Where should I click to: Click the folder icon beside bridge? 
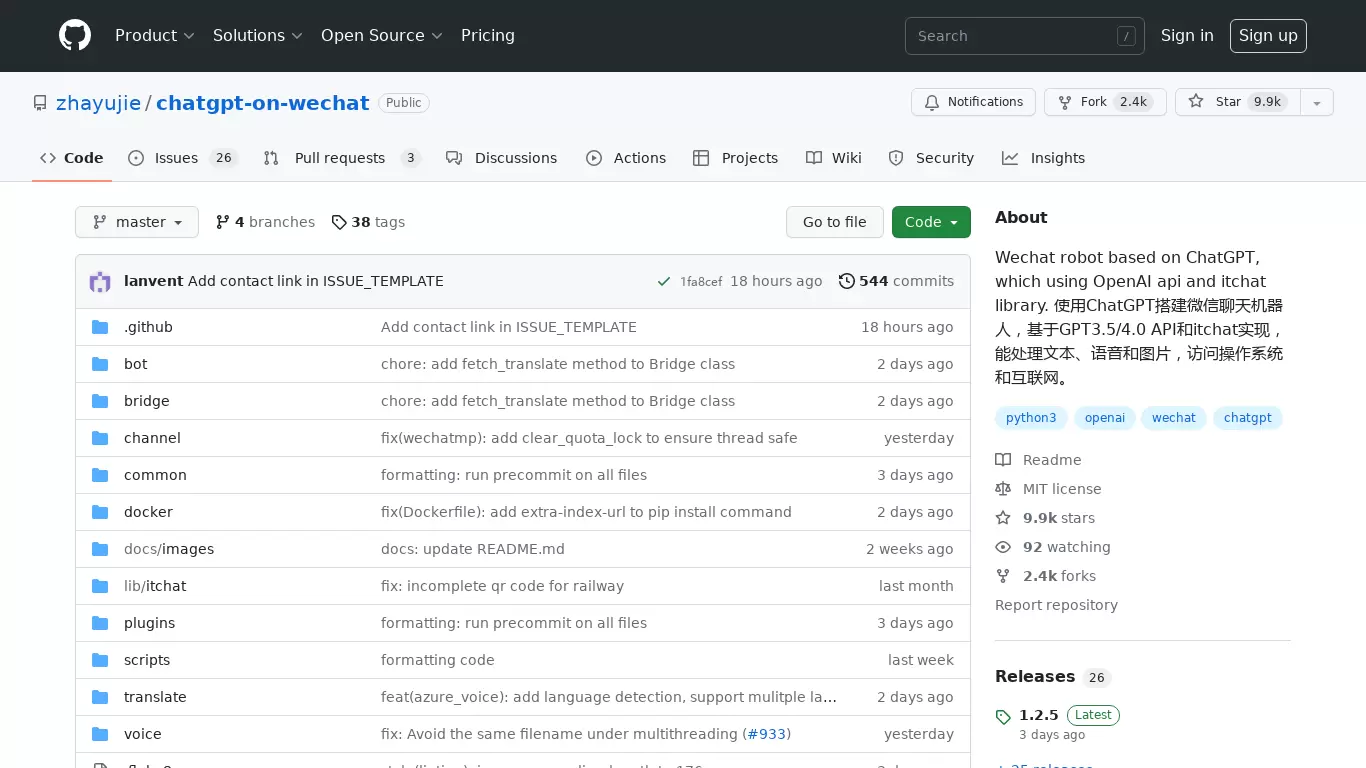point(100,401)
